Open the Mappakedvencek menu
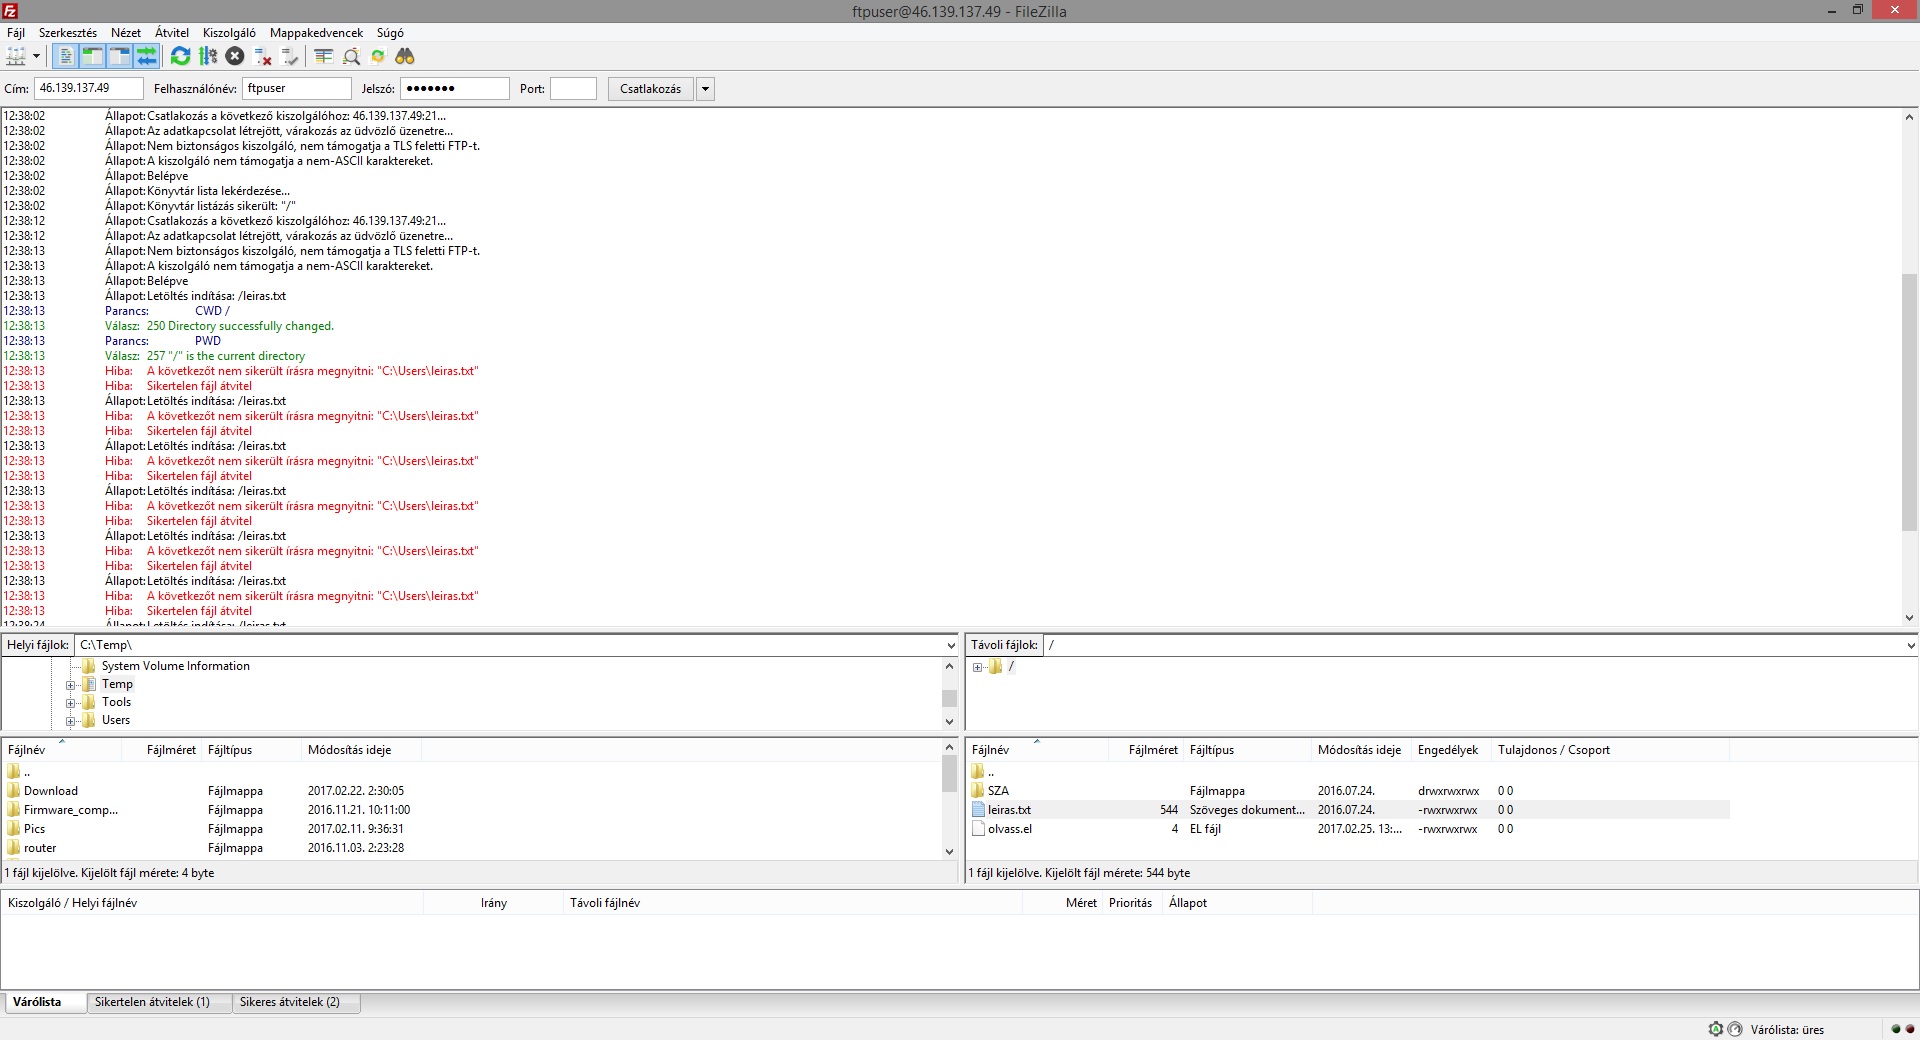This screenshot has width=1920, height=1040. point(316,33)
